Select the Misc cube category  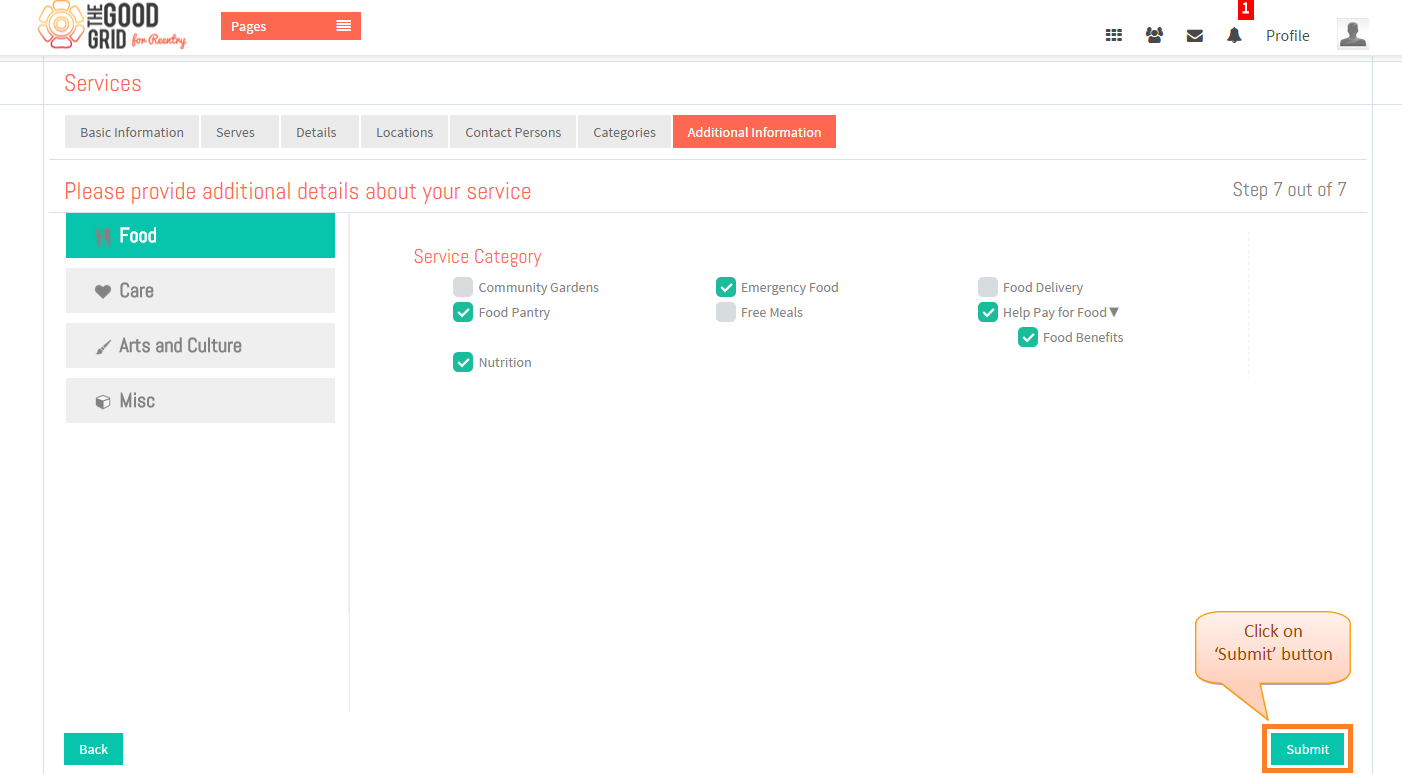(x=200, y=400)
